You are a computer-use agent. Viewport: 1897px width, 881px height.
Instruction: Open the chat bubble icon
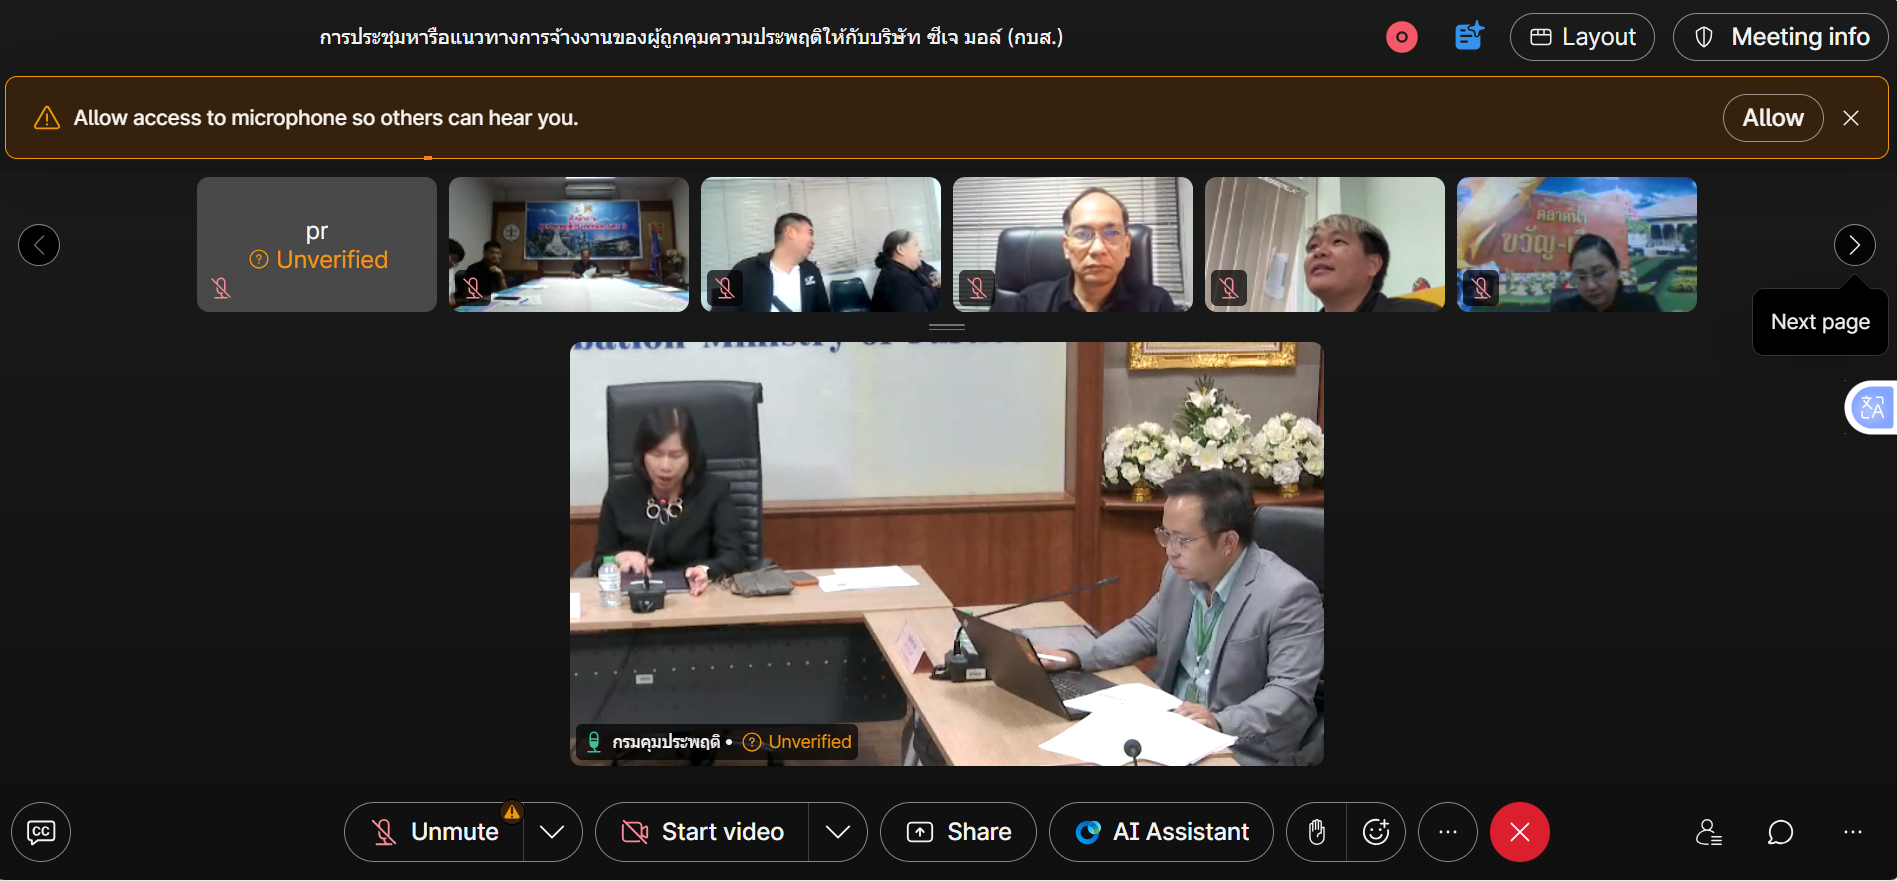point(1780,832)
